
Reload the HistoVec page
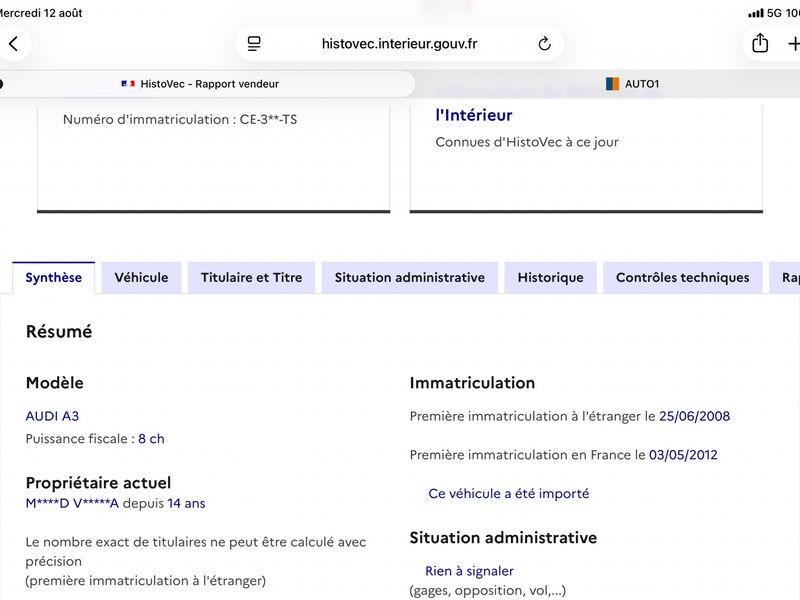click(x=544, y=44)
